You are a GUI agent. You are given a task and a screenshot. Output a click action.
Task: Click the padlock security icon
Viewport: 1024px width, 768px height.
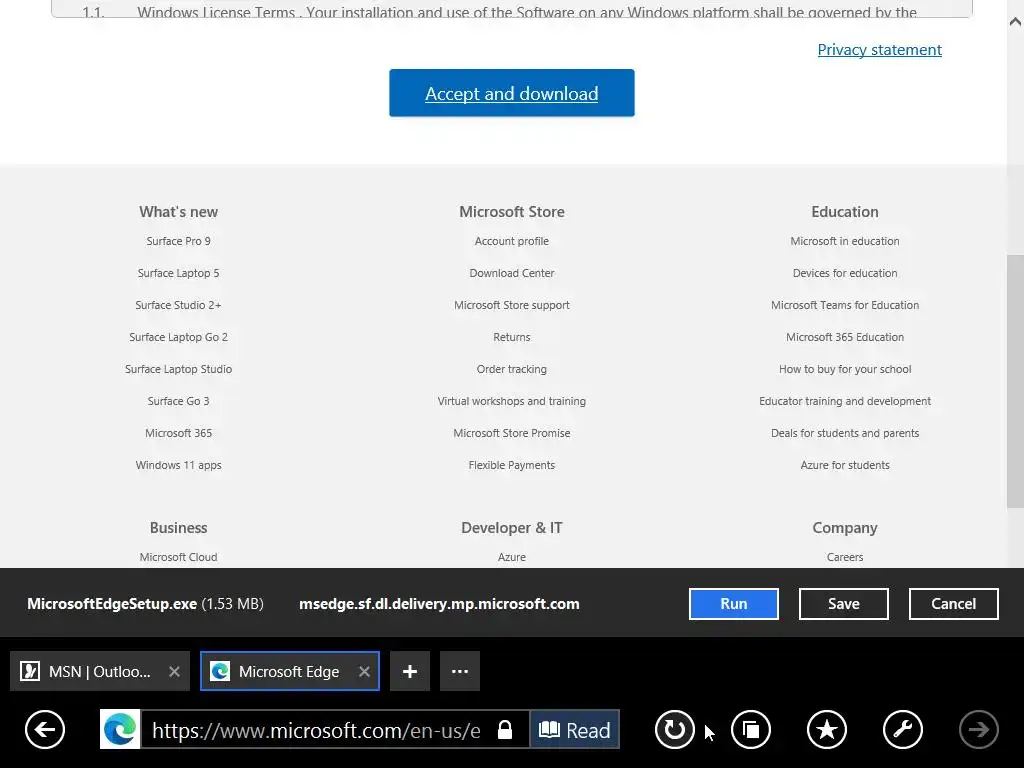point(505,729)
